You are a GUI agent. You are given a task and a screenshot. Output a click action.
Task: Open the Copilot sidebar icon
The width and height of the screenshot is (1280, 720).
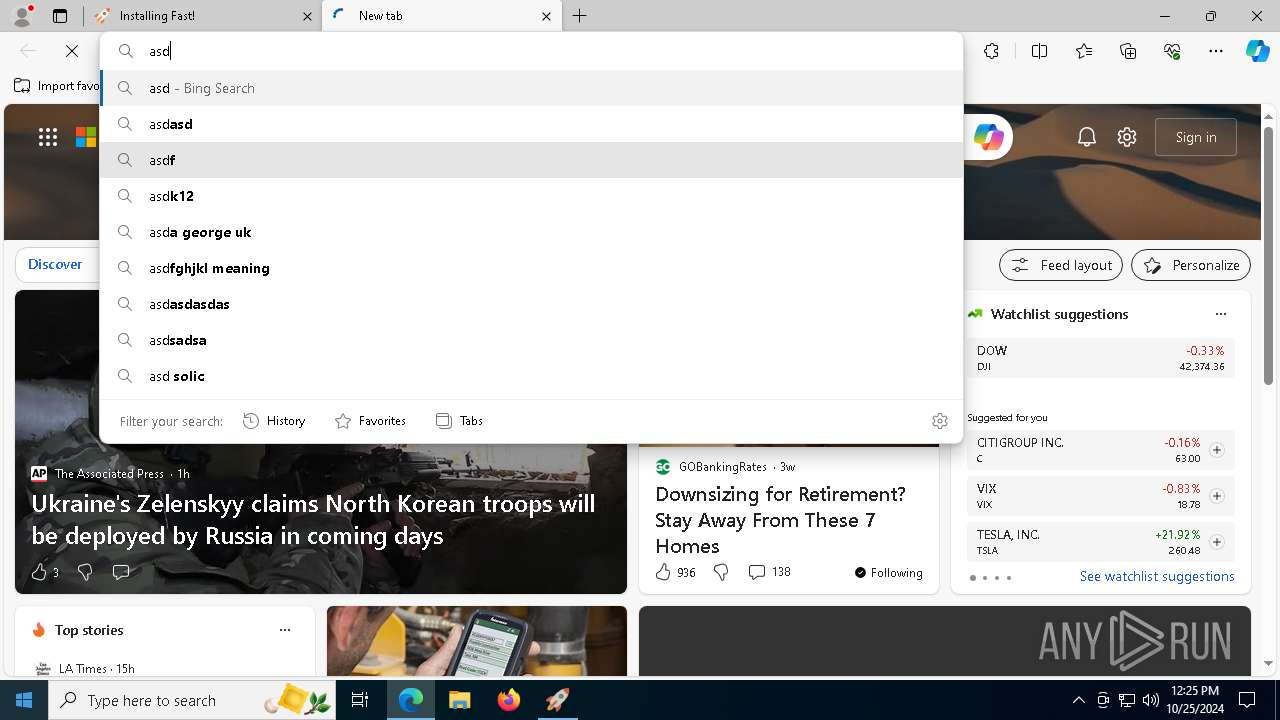(x=1257, y=51)
